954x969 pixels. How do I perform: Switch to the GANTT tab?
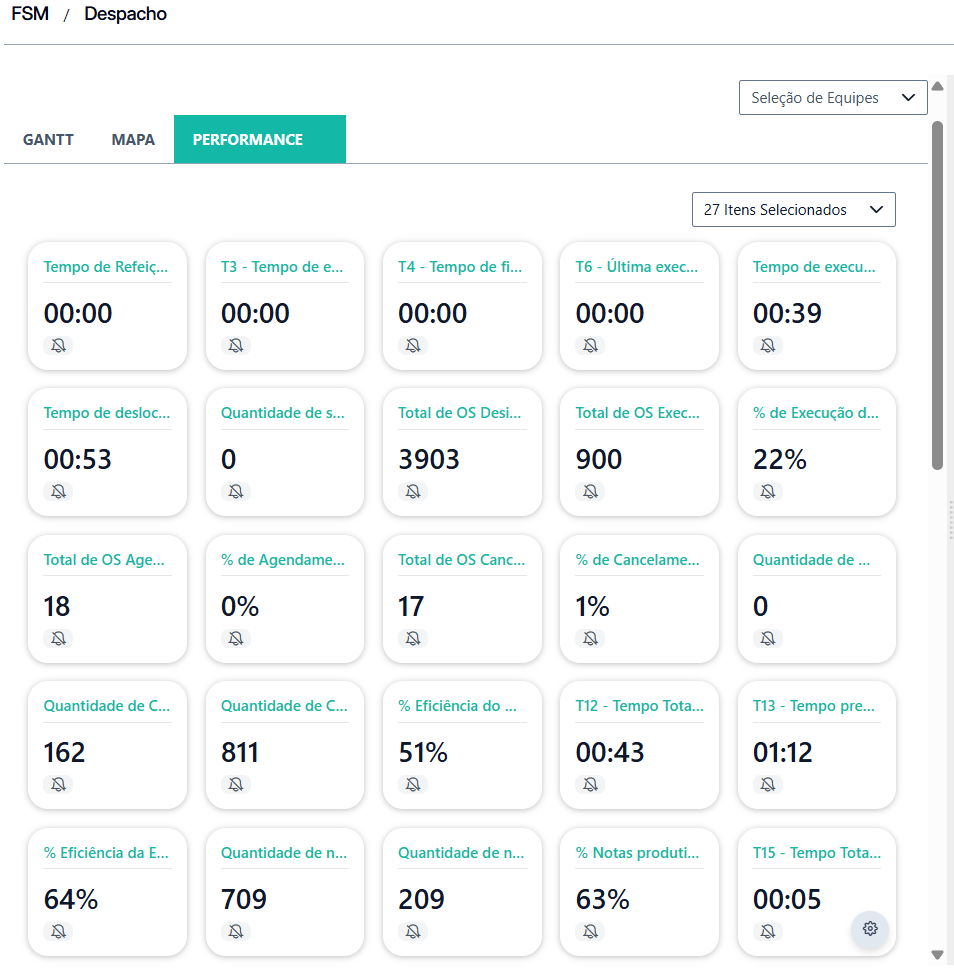48,140
